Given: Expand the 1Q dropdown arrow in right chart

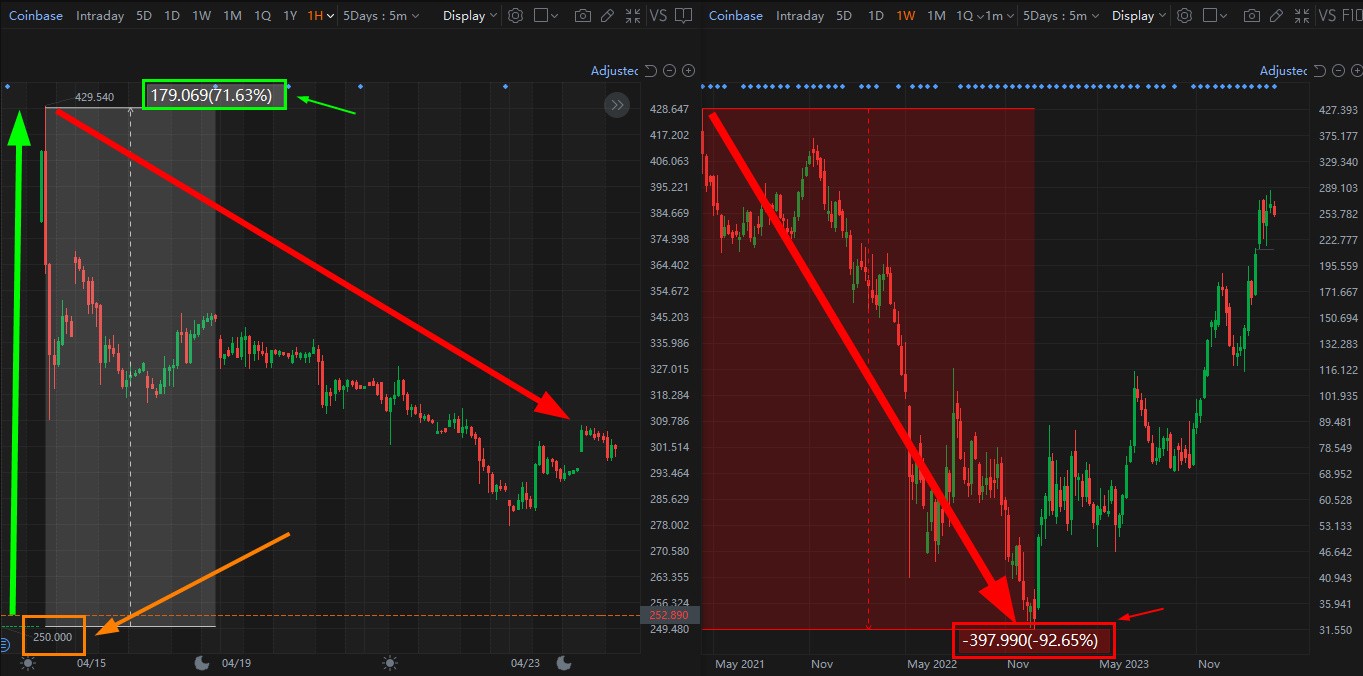Looking at the screenshot, I should click(979, 16).
